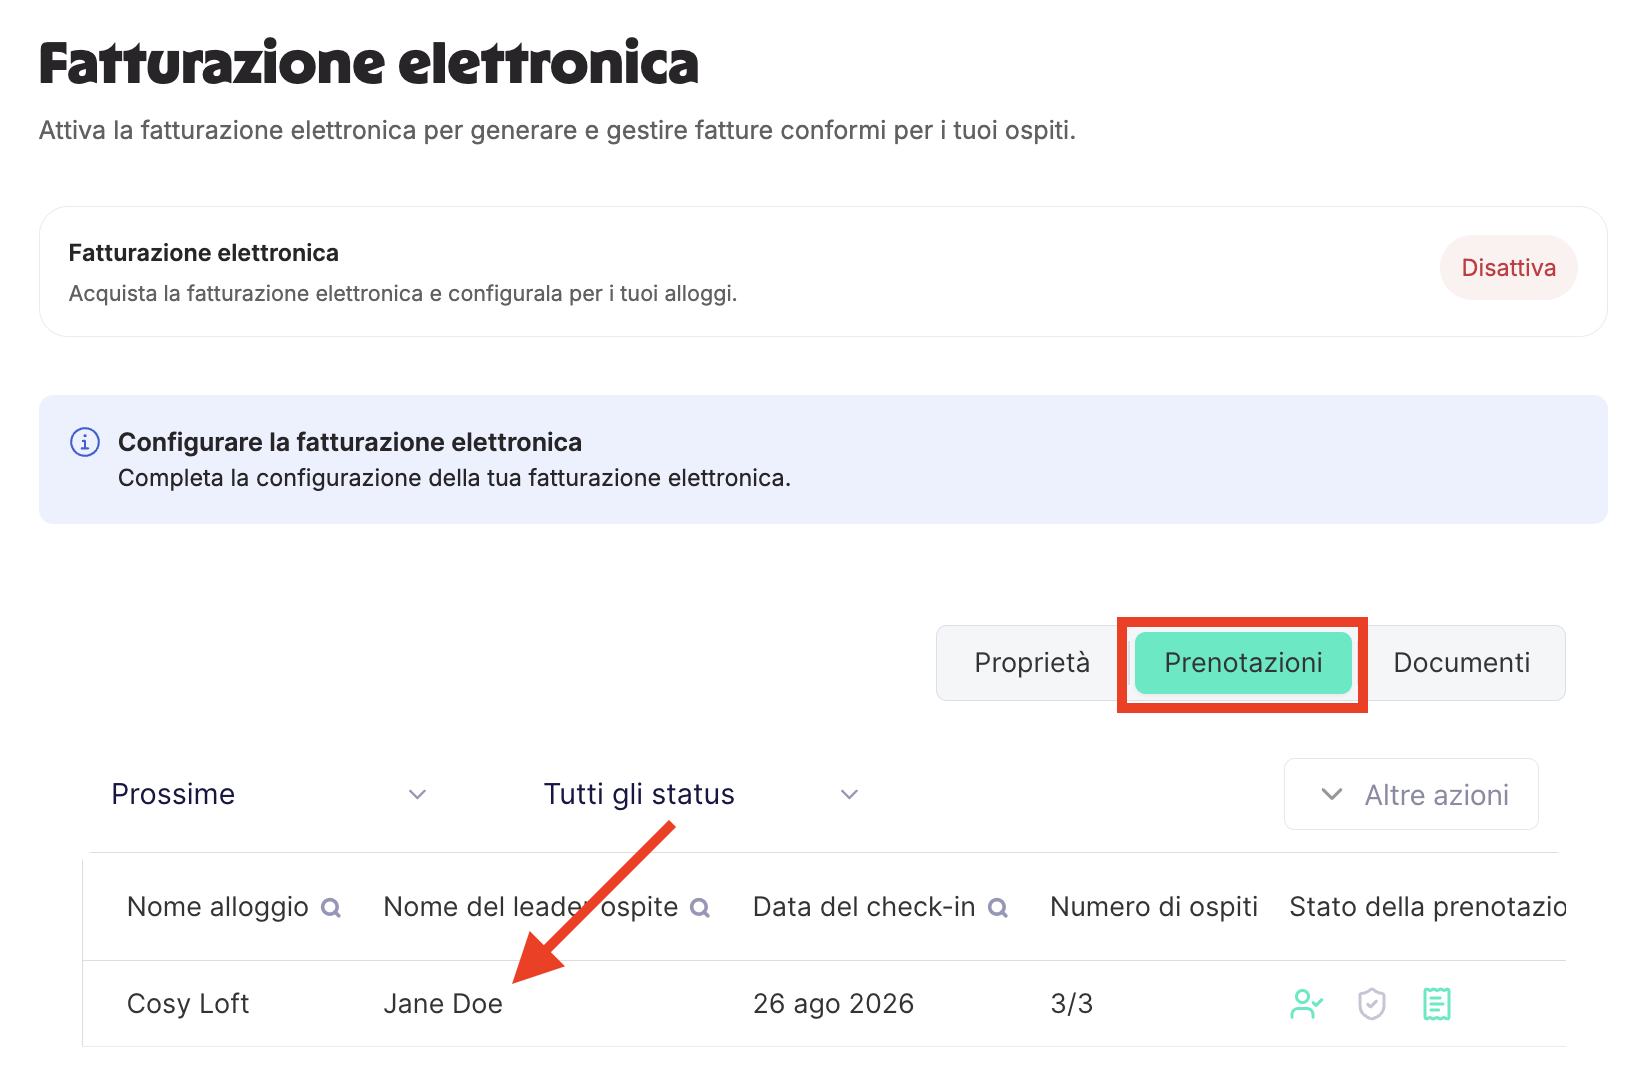Click the Disattiva status button
Screen dimensions: 1640x1076
[x=1508, y=268]
